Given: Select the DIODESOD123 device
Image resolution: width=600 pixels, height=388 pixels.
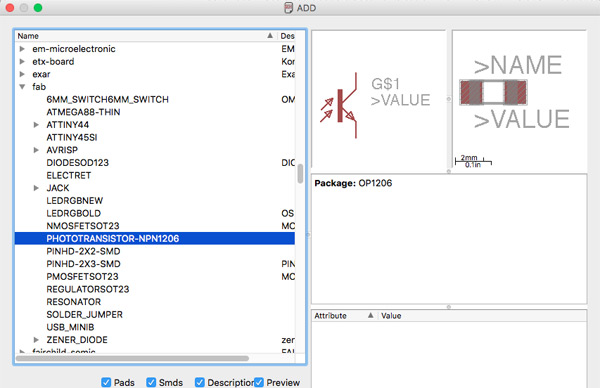Looking at the screenshot, I should point(77,163).
